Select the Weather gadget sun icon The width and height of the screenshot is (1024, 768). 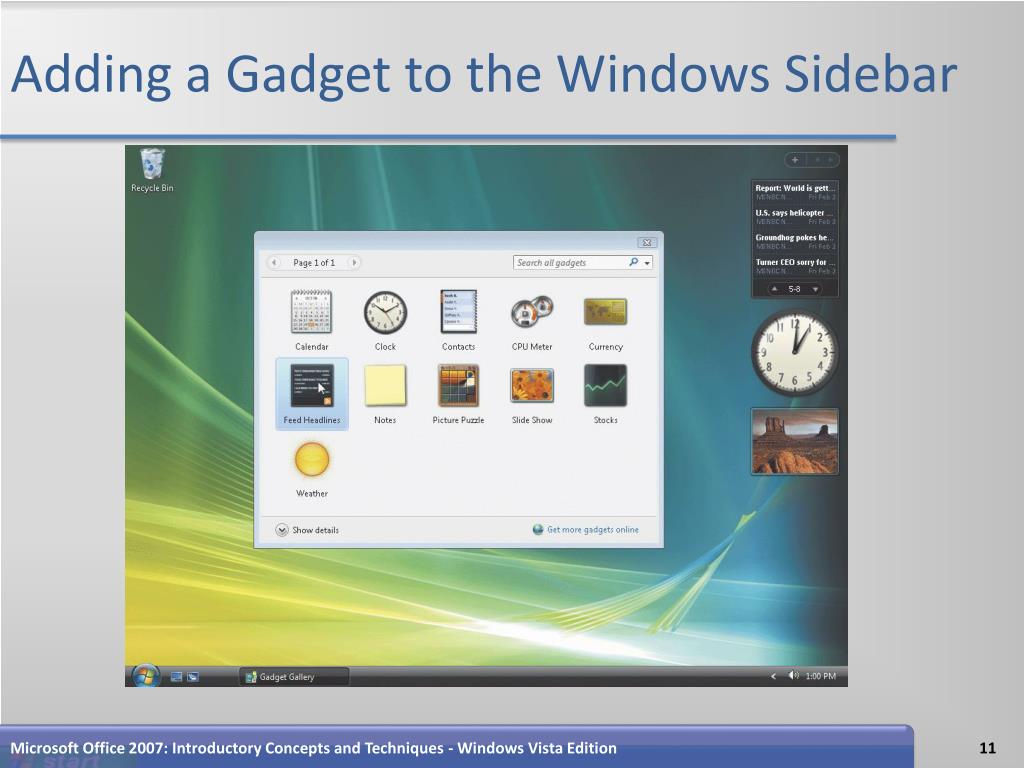click(x=312, y=459)
